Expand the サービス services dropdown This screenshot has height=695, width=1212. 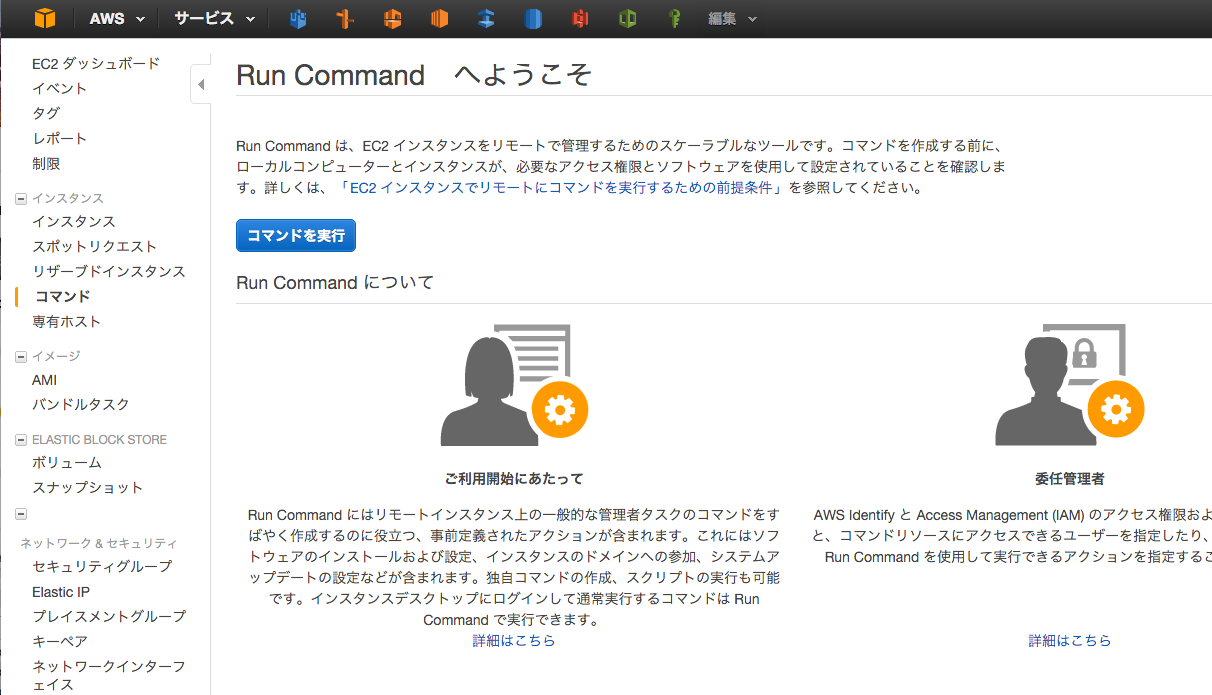[214, 18]
